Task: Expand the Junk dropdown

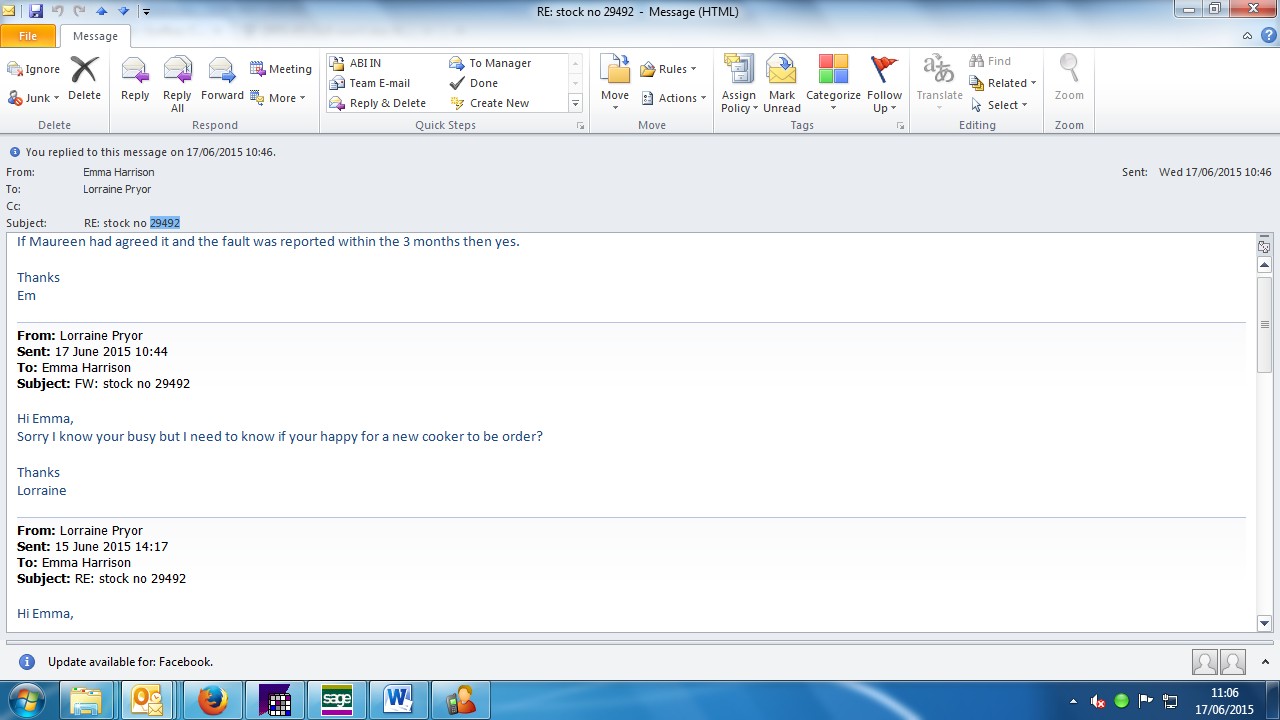Action: click(35, 98)
